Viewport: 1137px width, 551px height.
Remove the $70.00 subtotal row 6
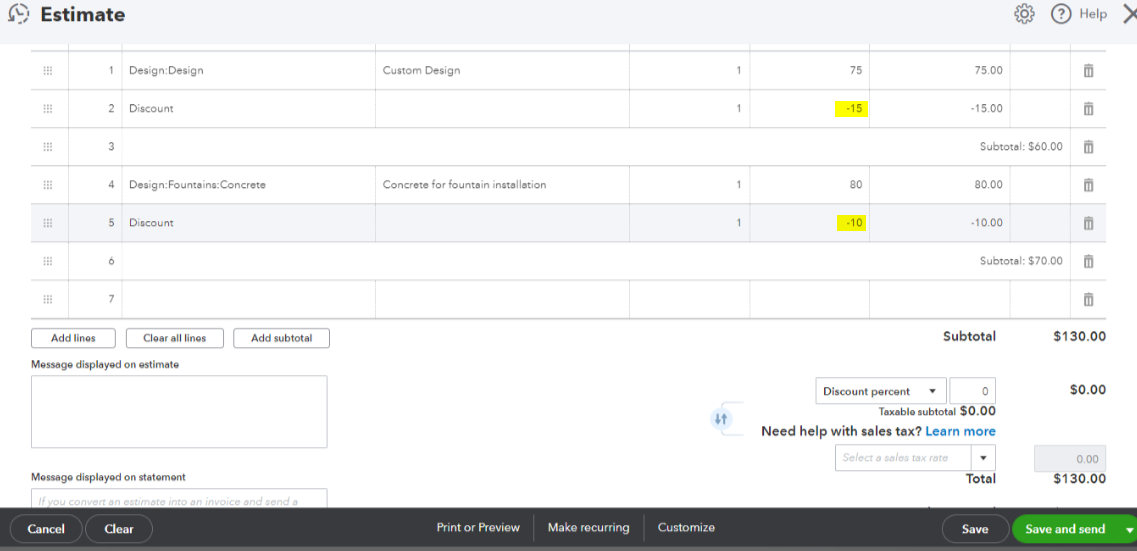point(1088,261)
